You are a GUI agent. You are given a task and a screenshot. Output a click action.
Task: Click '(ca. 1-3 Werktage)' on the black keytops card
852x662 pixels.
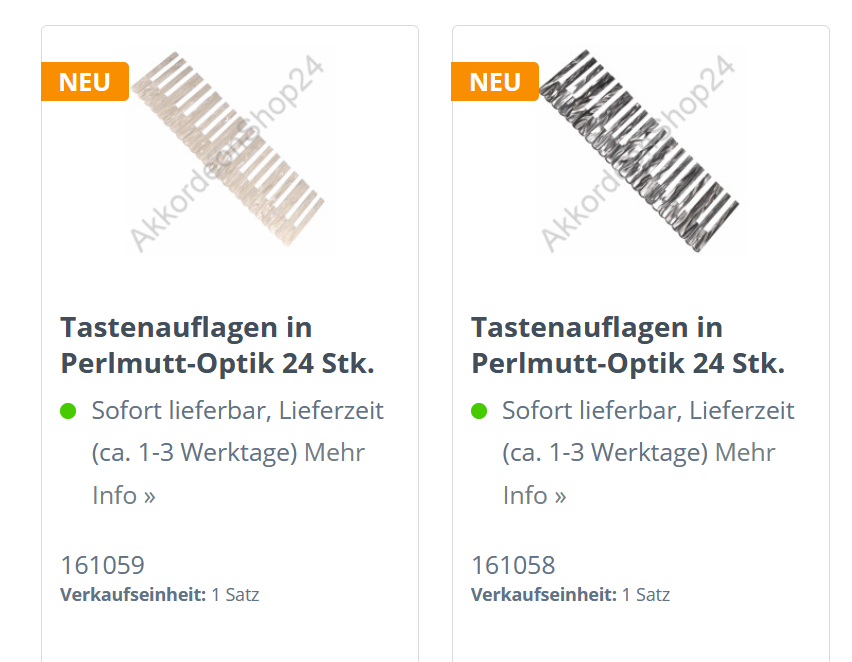tap(605, 453)
